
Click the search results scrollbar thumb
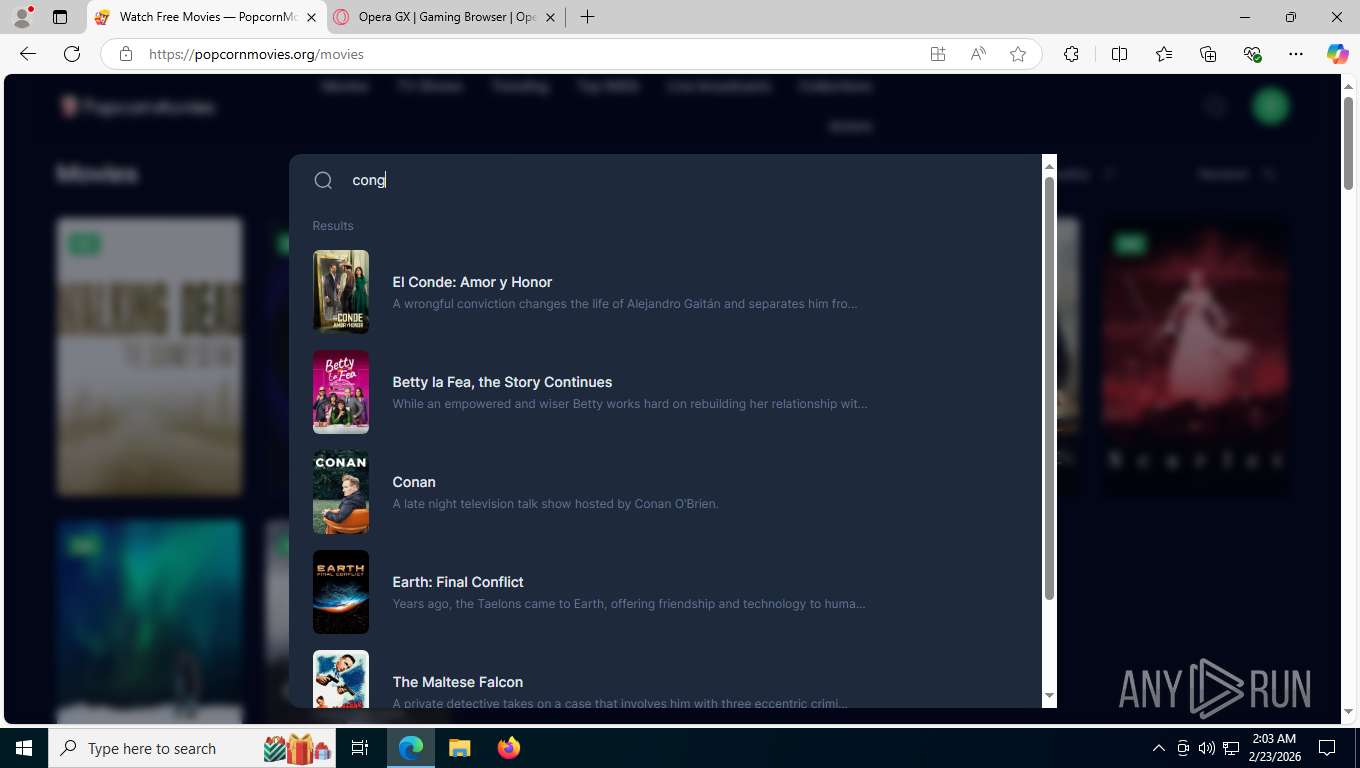1049,389
